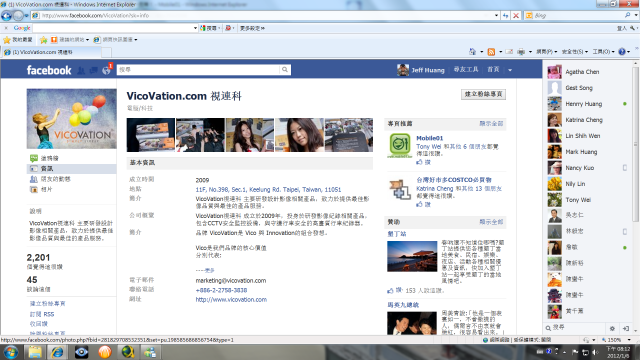The height and width of the screenshot is (360, 640).
Task: Click the +886-2 phone number link
Action: [221, 290]
